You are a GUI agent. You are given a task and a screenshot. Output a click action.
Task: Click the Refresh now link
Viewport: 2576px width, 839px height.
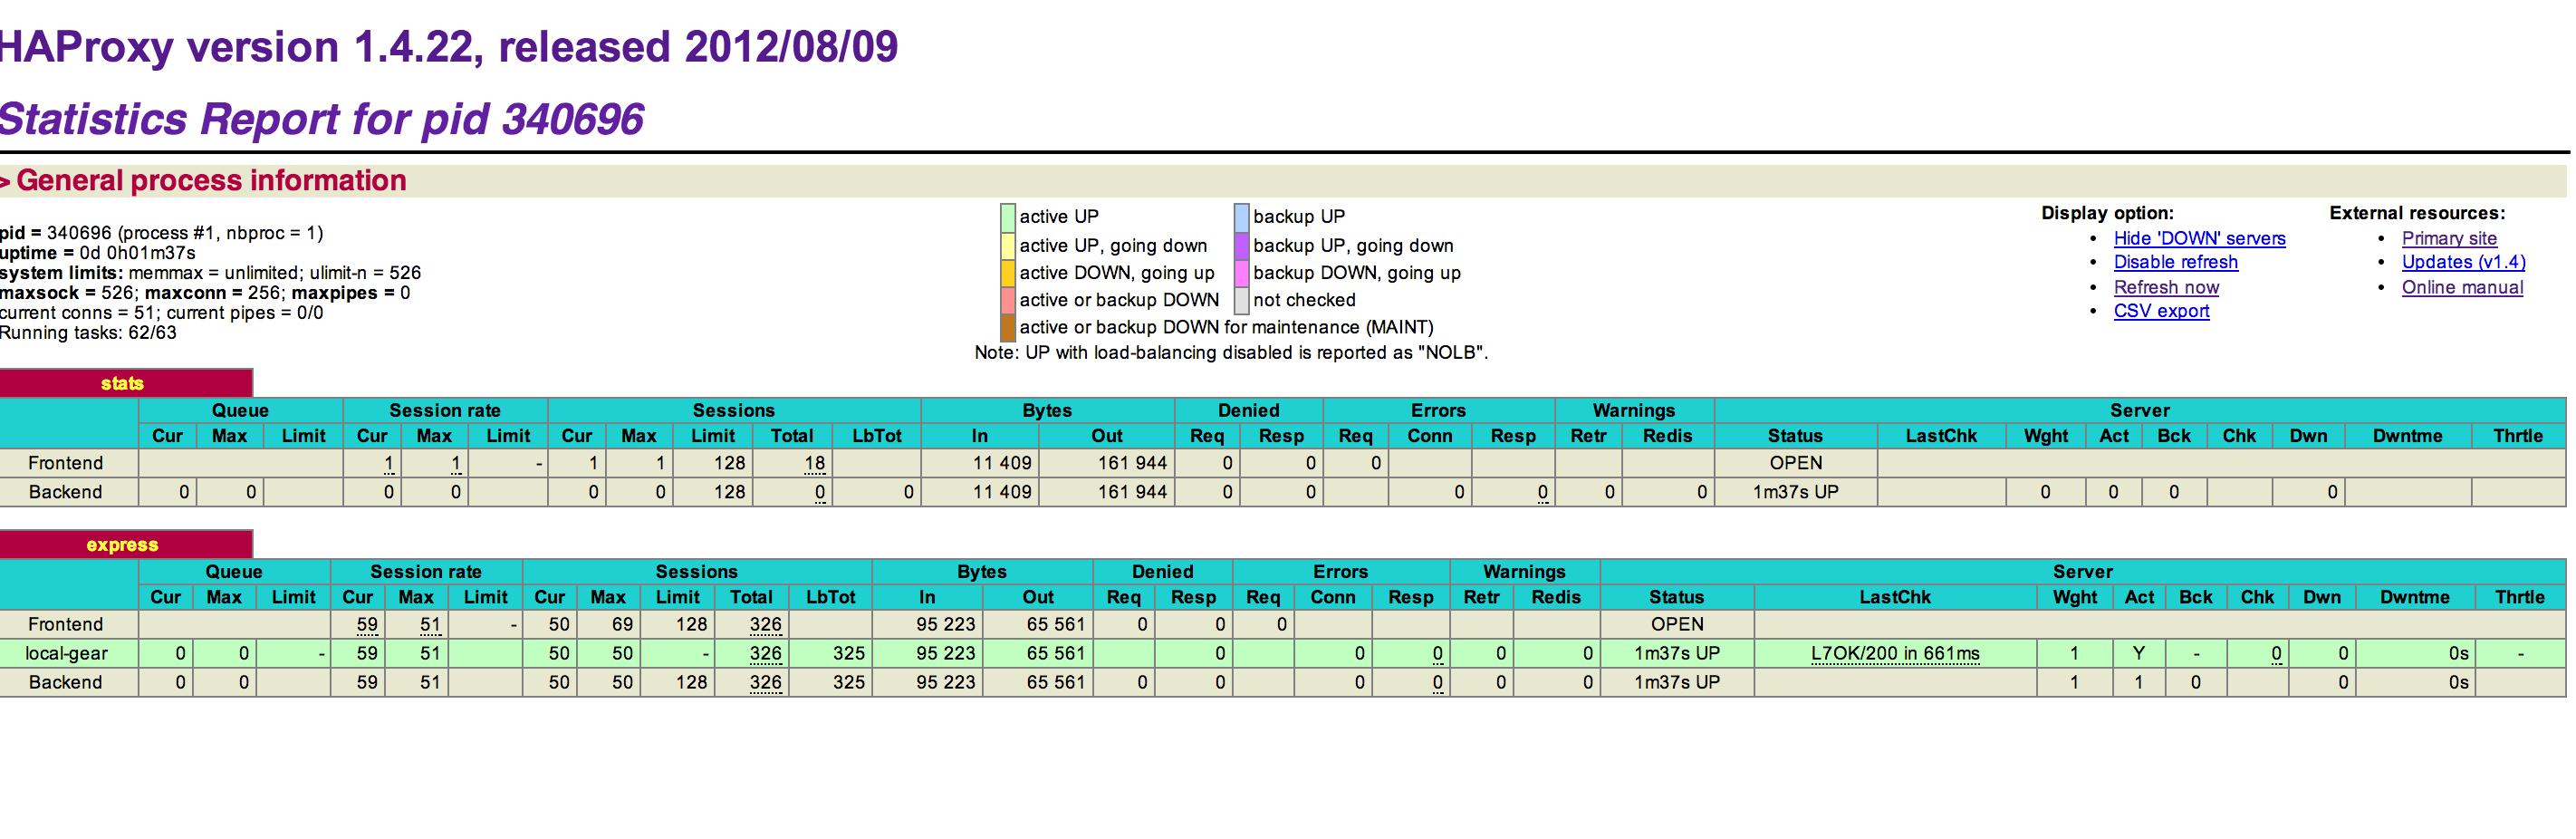2166,287
